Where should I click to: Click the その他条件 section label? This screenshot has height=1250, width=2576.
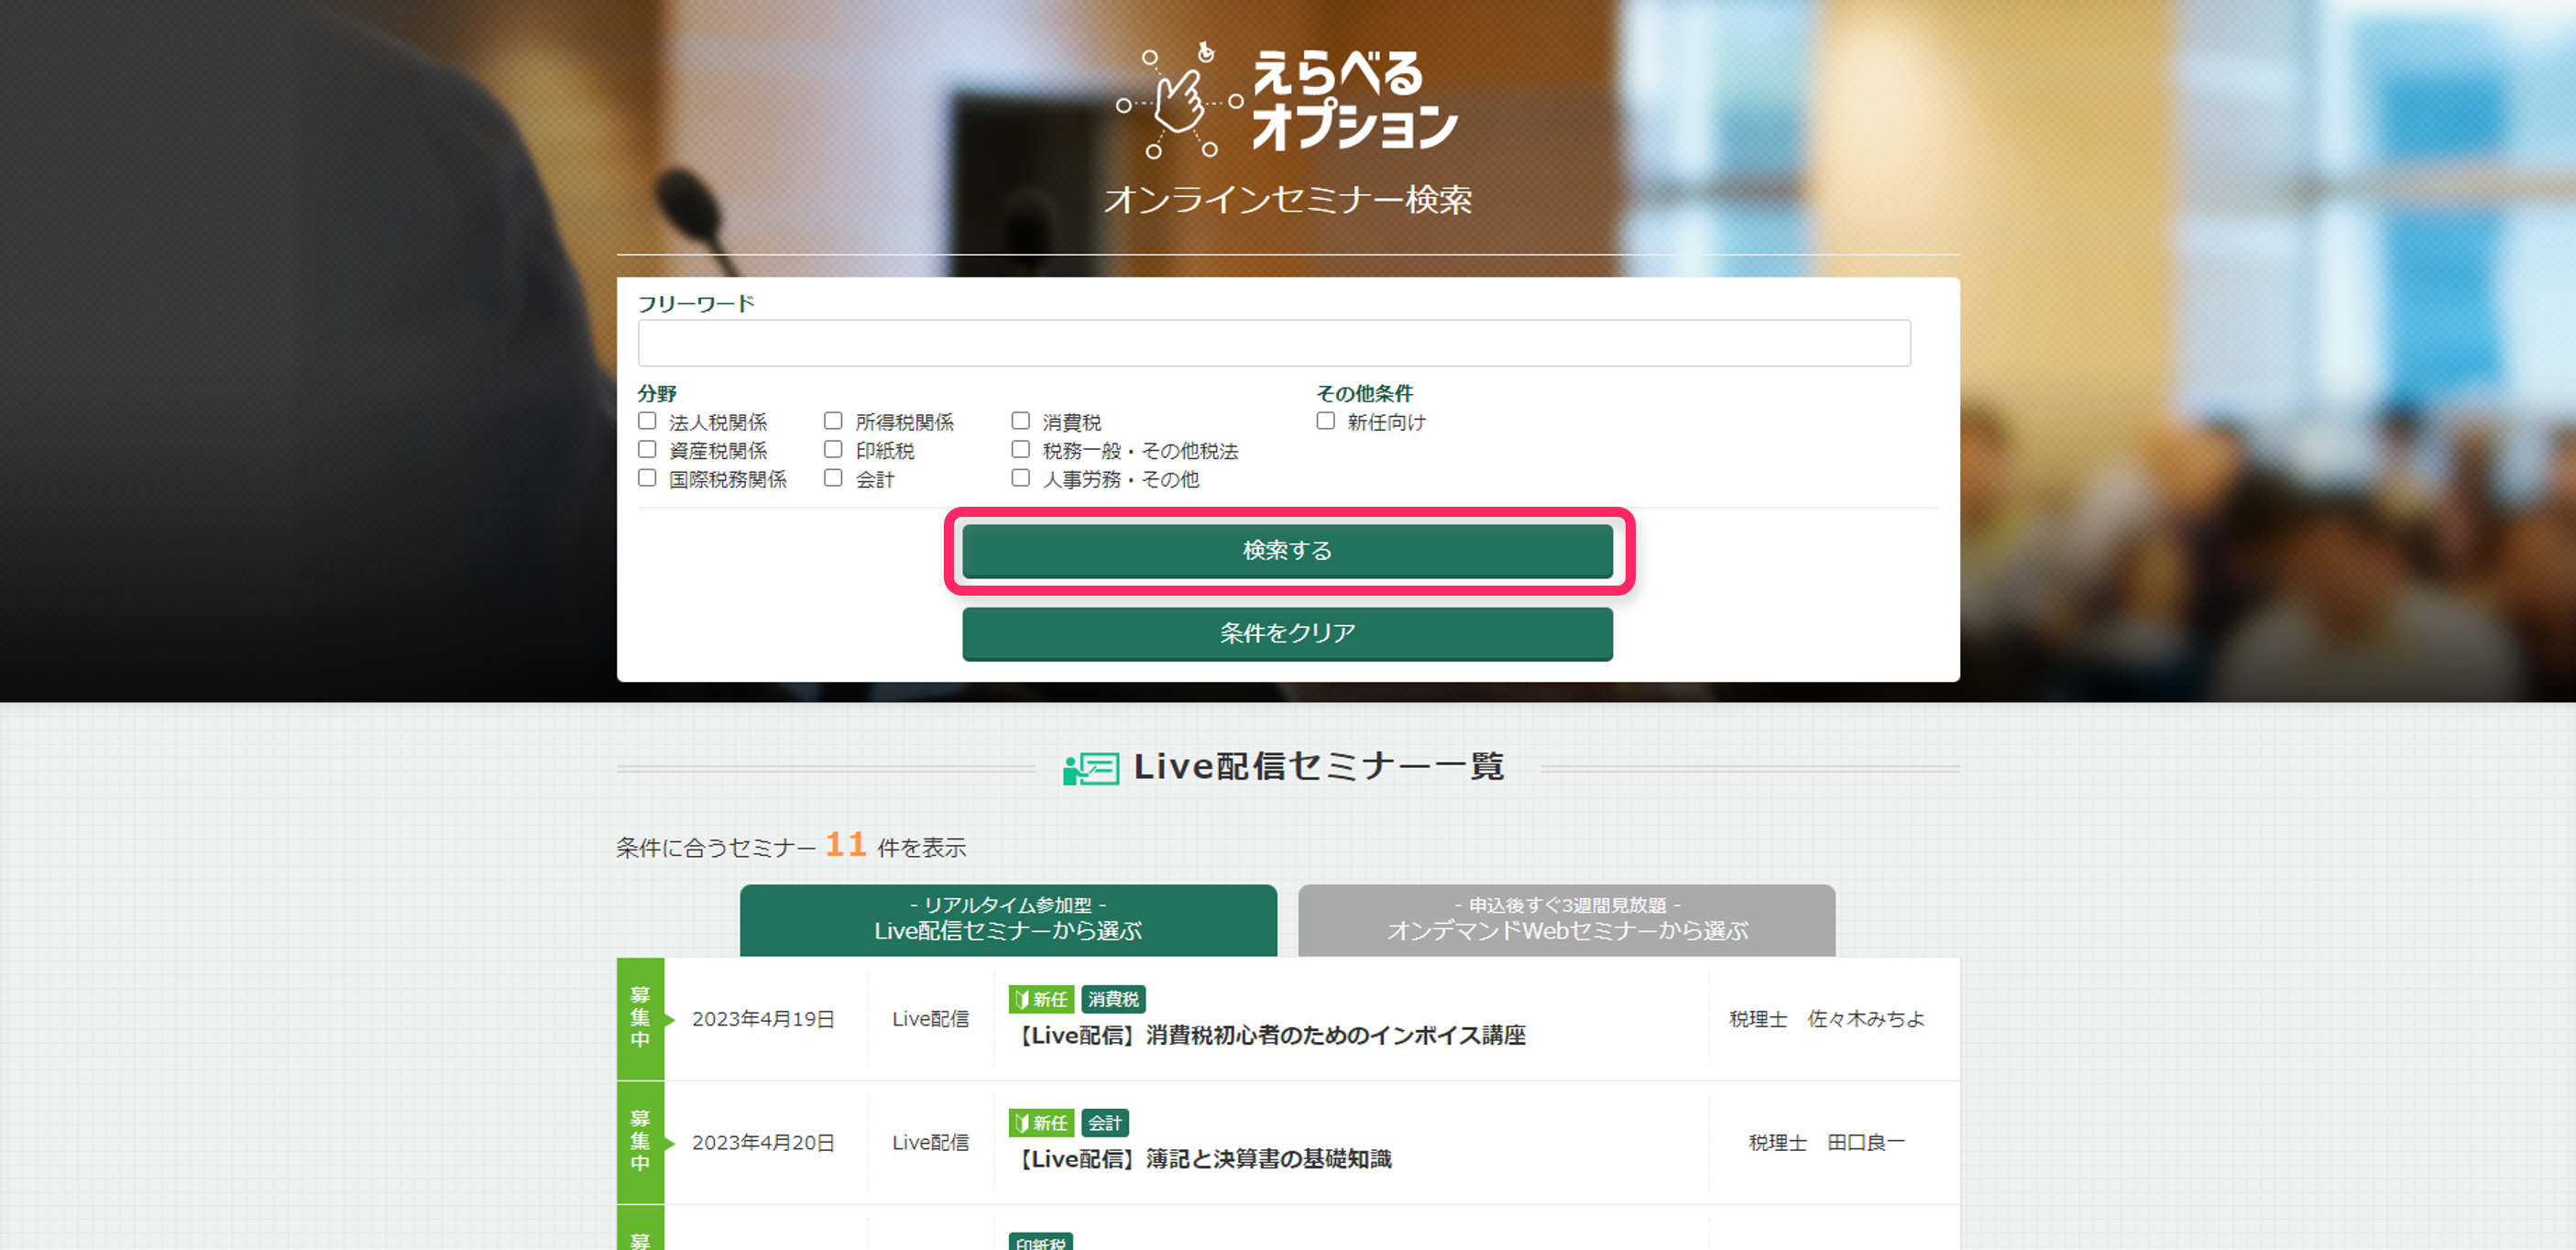click(1364, 393)
